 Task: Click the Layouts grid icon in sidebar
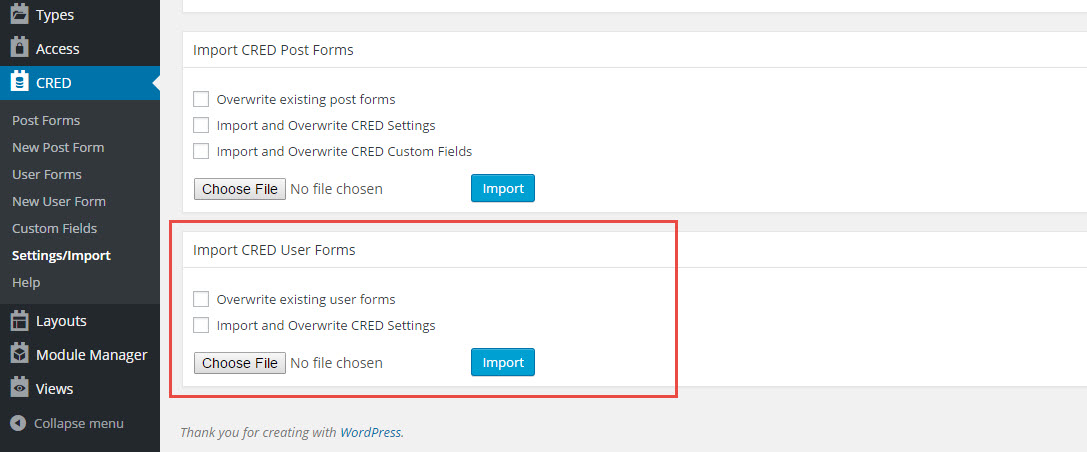point(19,320)
